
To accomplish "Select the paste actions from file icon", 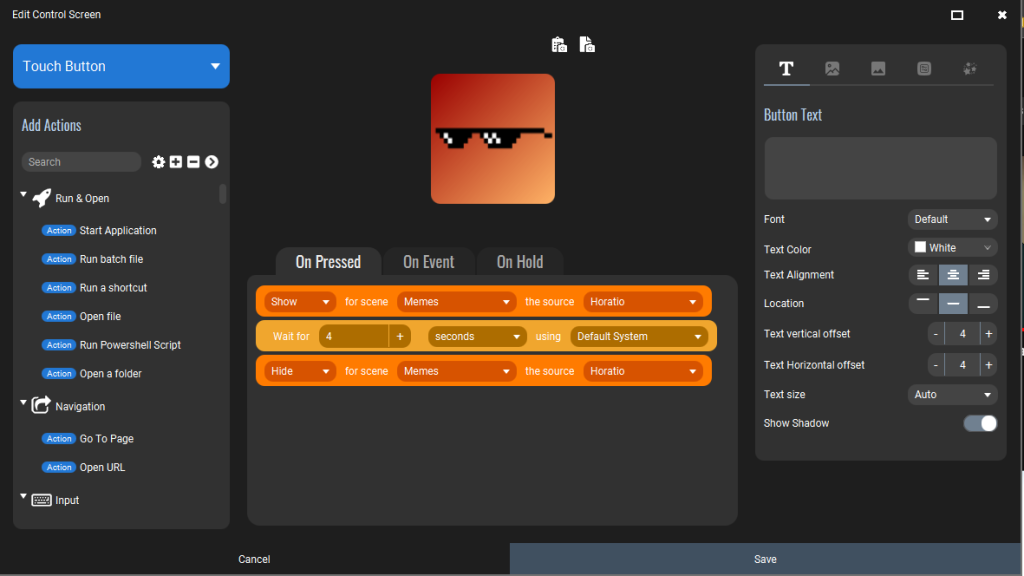I will tap(587, 44).
